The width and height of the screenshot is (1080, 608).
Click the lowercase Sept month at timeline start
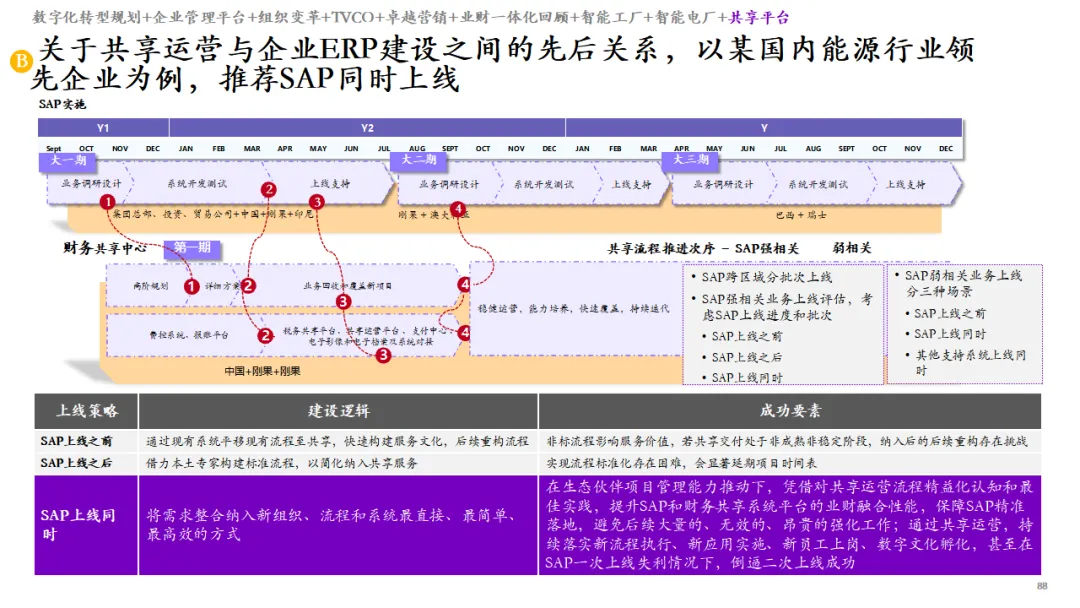53,148
